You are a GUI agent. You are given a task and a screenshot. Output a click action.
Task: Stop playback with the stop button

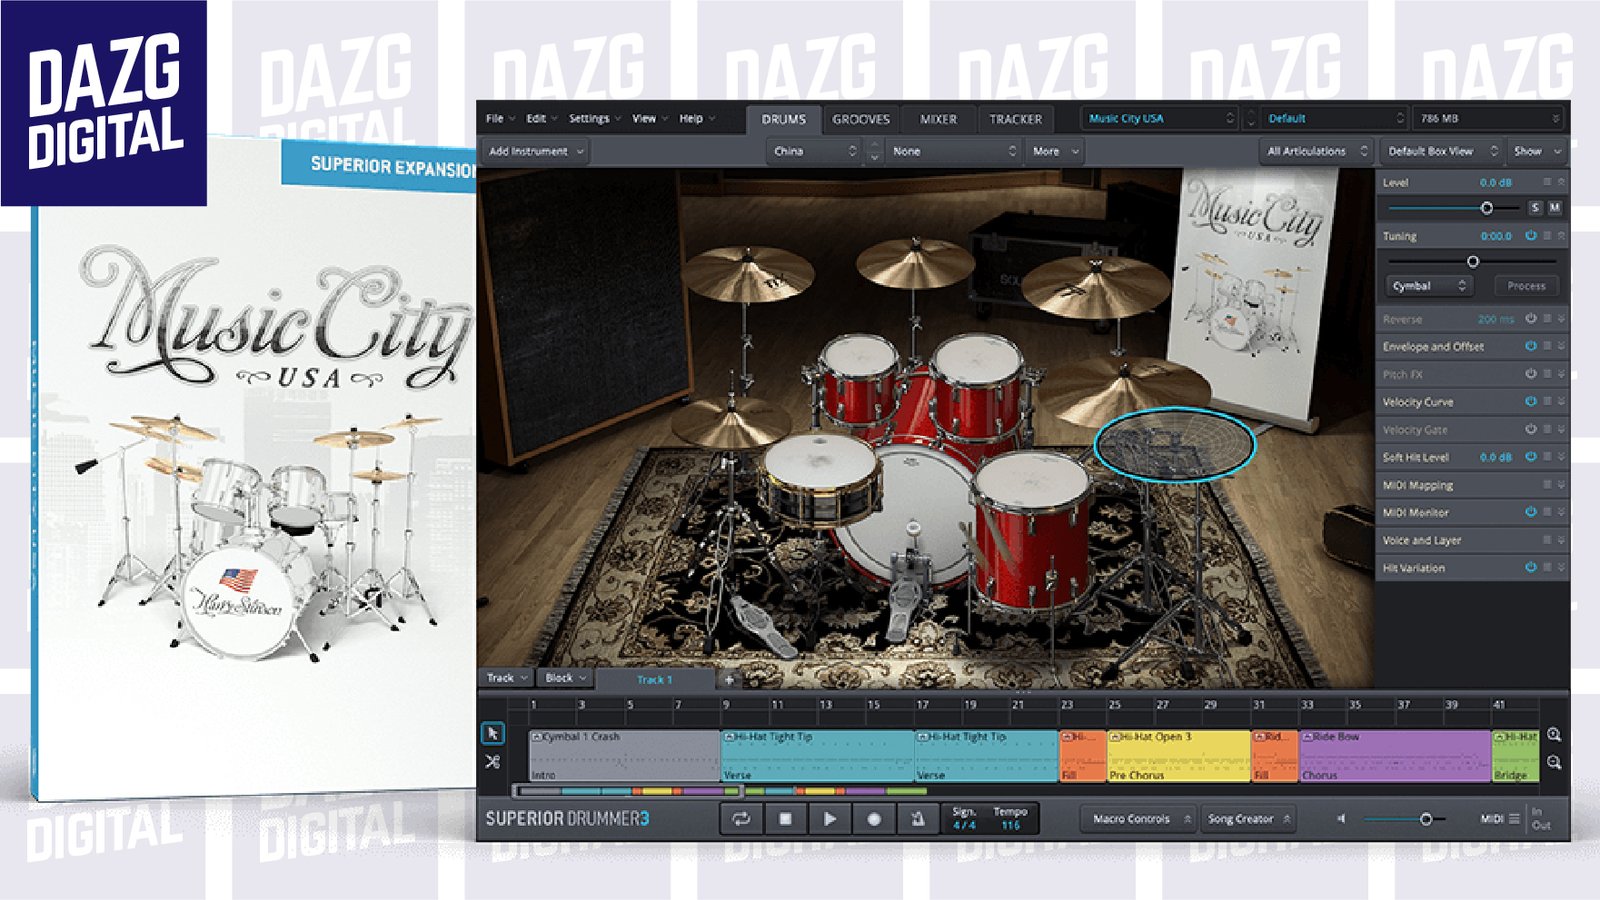[785, 819]
